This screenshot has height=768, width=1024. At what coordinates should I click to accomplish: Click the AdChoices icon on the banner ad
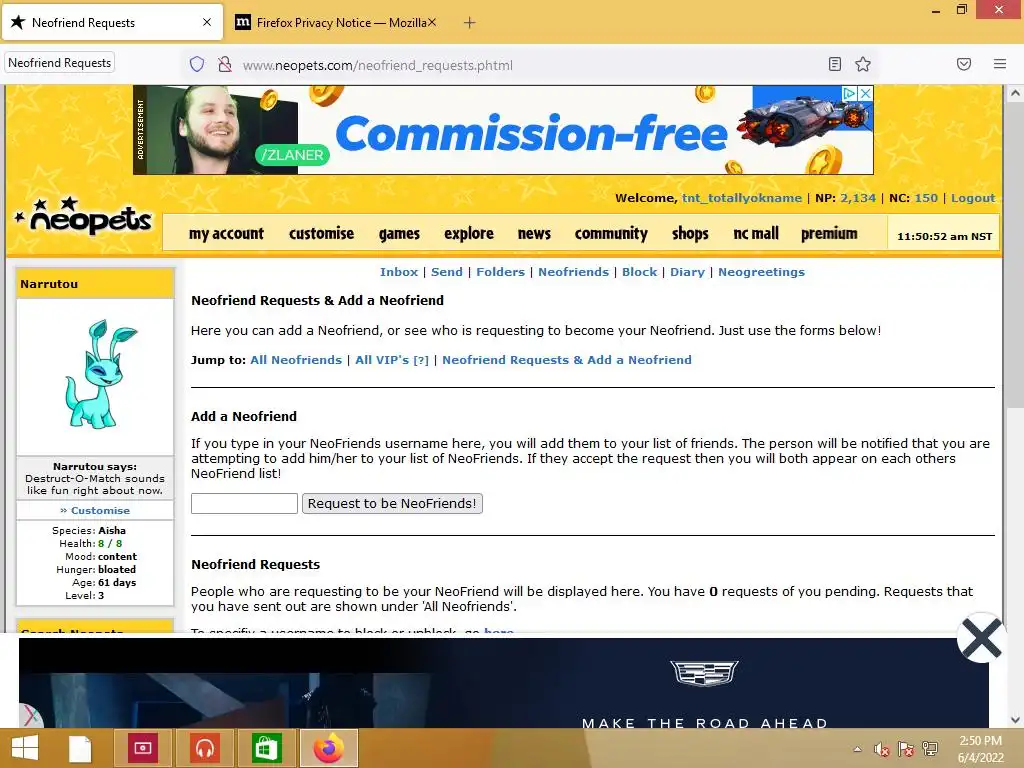point(849,93)
